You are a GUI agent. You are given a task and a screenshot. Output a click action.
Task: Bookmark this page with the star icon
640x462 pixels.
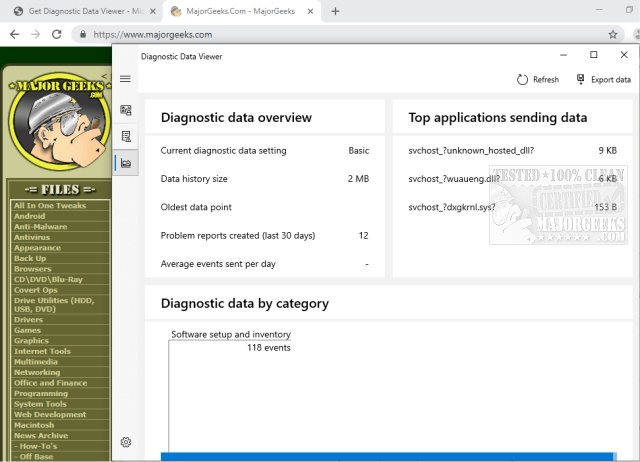(x=613, y=33)
